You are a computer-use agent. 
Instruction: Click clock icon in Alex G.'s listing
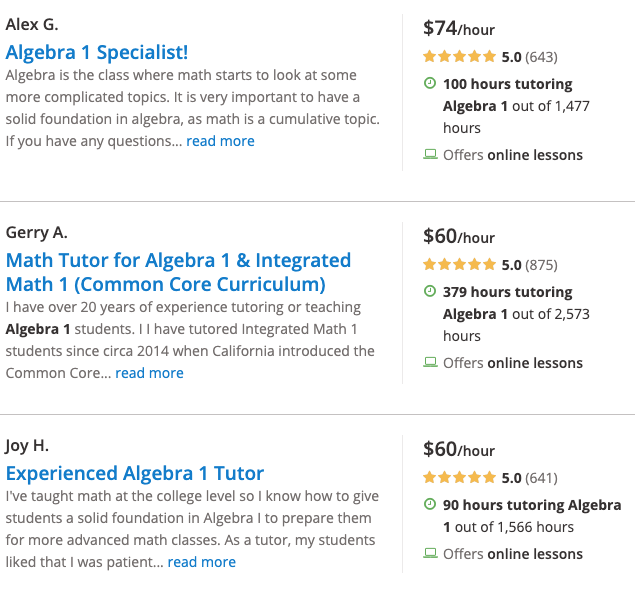click(430, 83)
